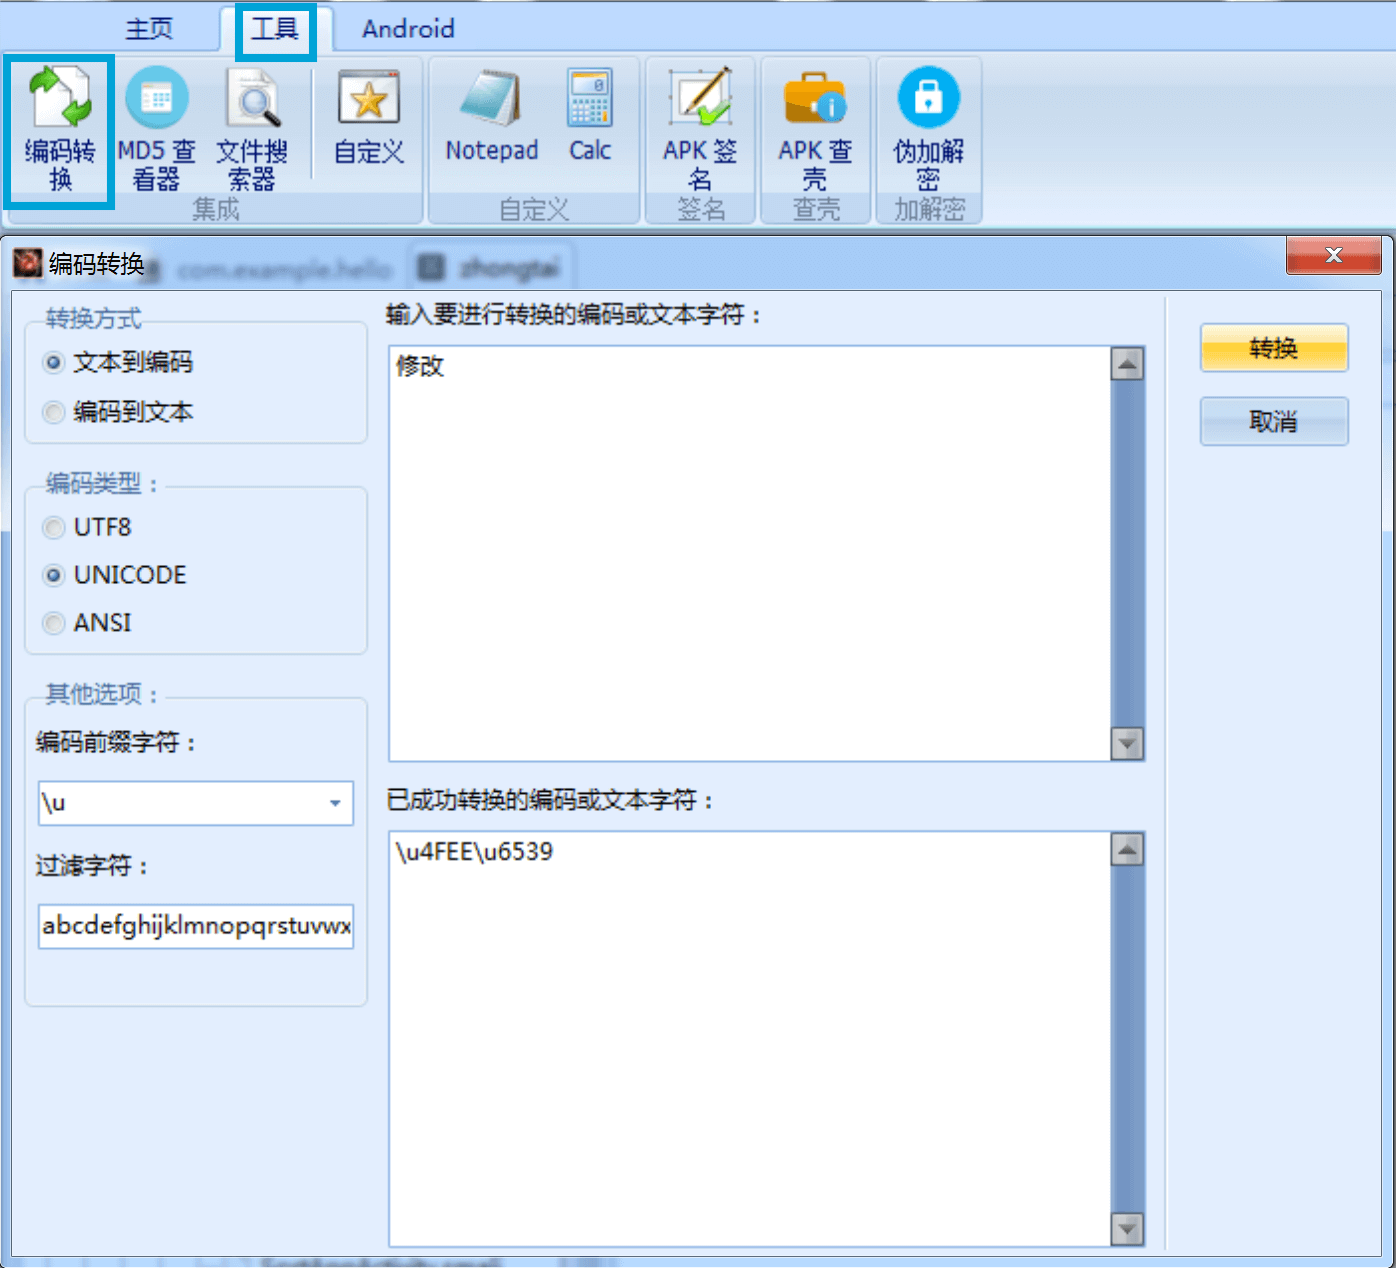Open the 编码转换 encoding converter tool
Image resolution: width=1396 pixels, height=1268 pixels.
tap(60, 130)
